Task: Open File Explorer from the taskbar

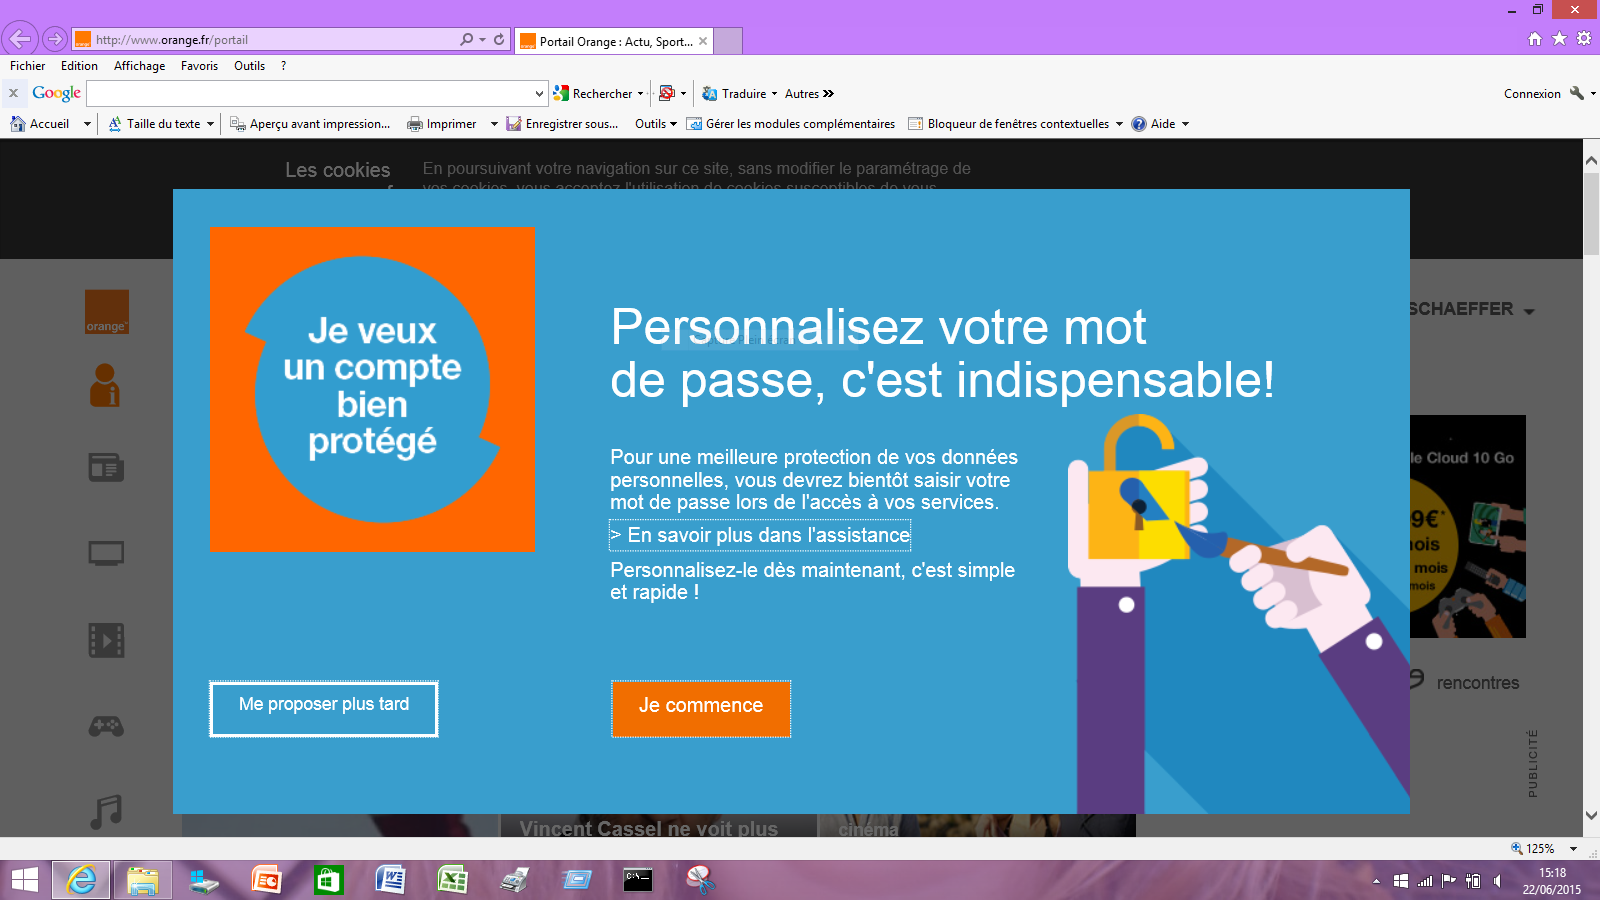Action: (x=143, y=880)
